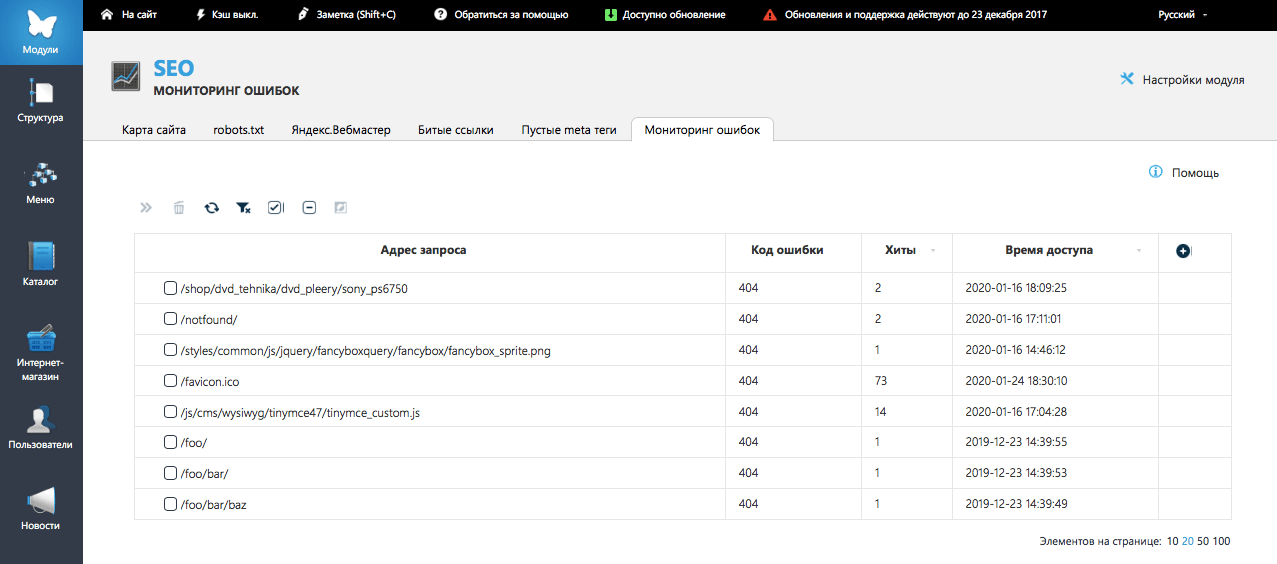1277x564 pixels.
Task: Check the /shop/dvd_tehnika/dvd_pleery/sony_ps6750 row checkbox
Action: point(170,288)
